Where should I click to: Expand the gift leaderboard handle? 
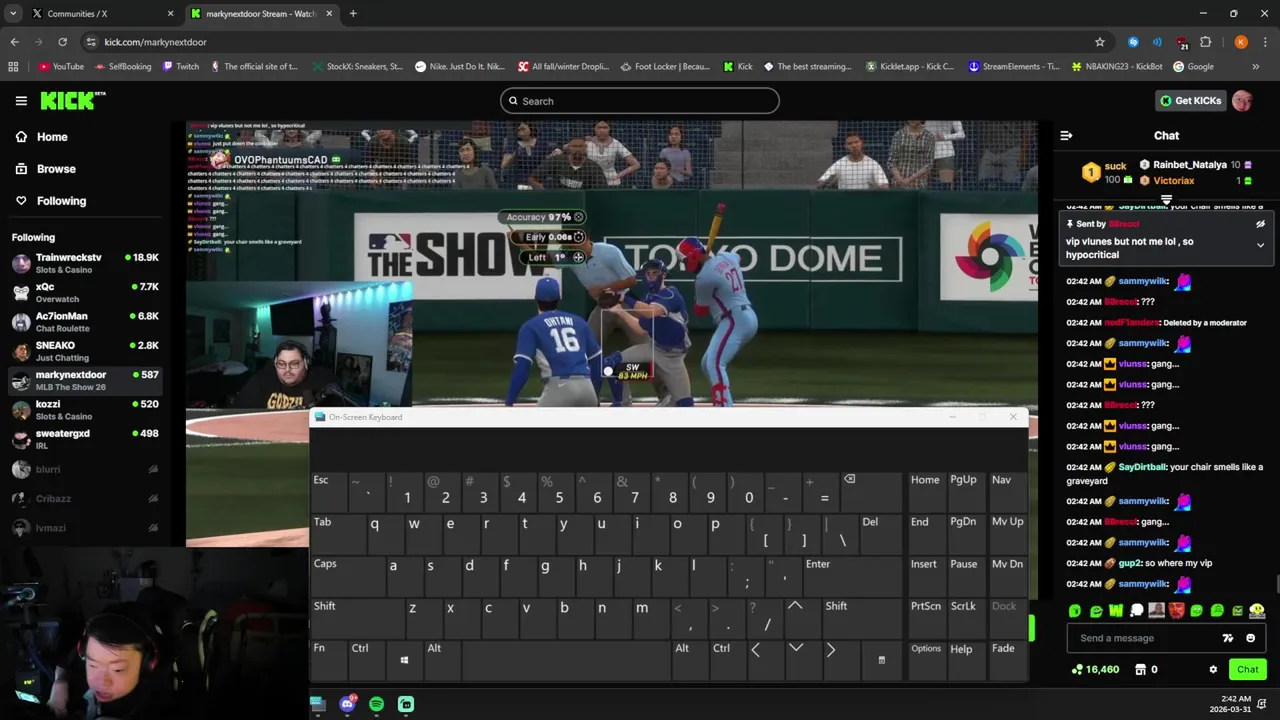click(x=1166, y=200)
